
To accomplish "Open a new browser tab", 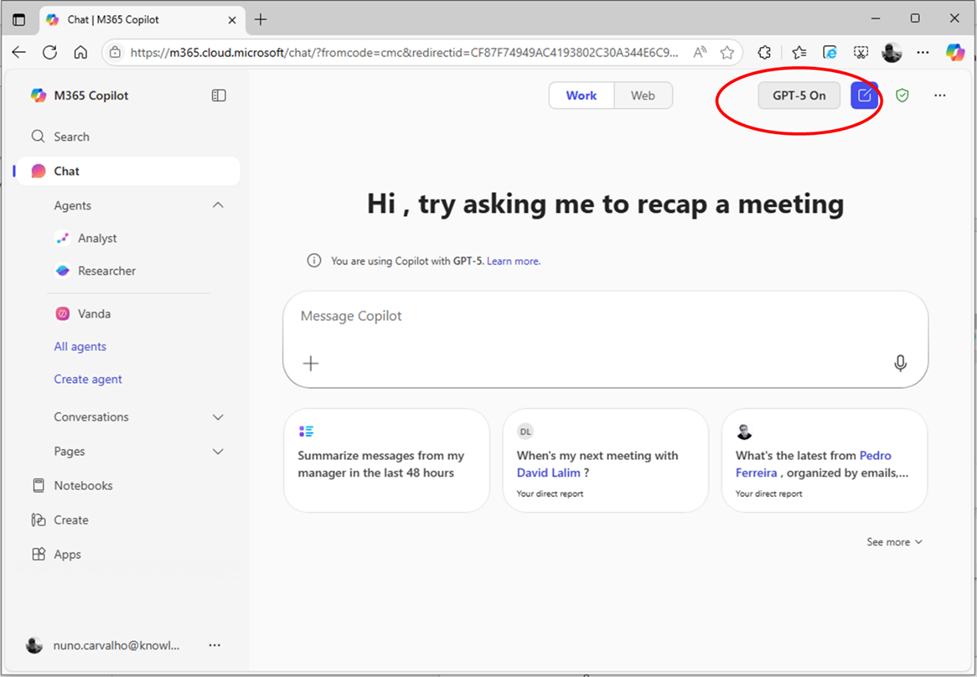I will pyautogui.click(x=260, y=19).
